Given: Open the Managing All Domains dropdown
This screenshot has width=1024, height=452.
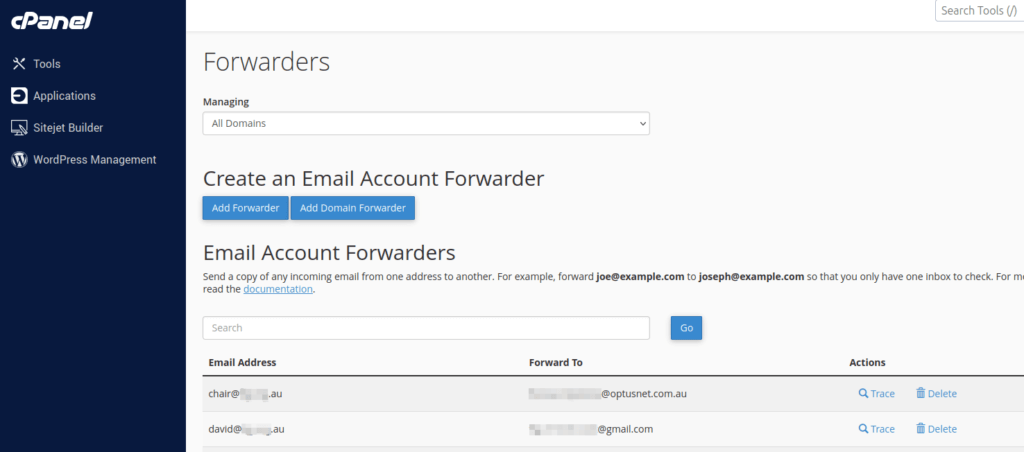Looking at the screenshot, I should 426,124.
